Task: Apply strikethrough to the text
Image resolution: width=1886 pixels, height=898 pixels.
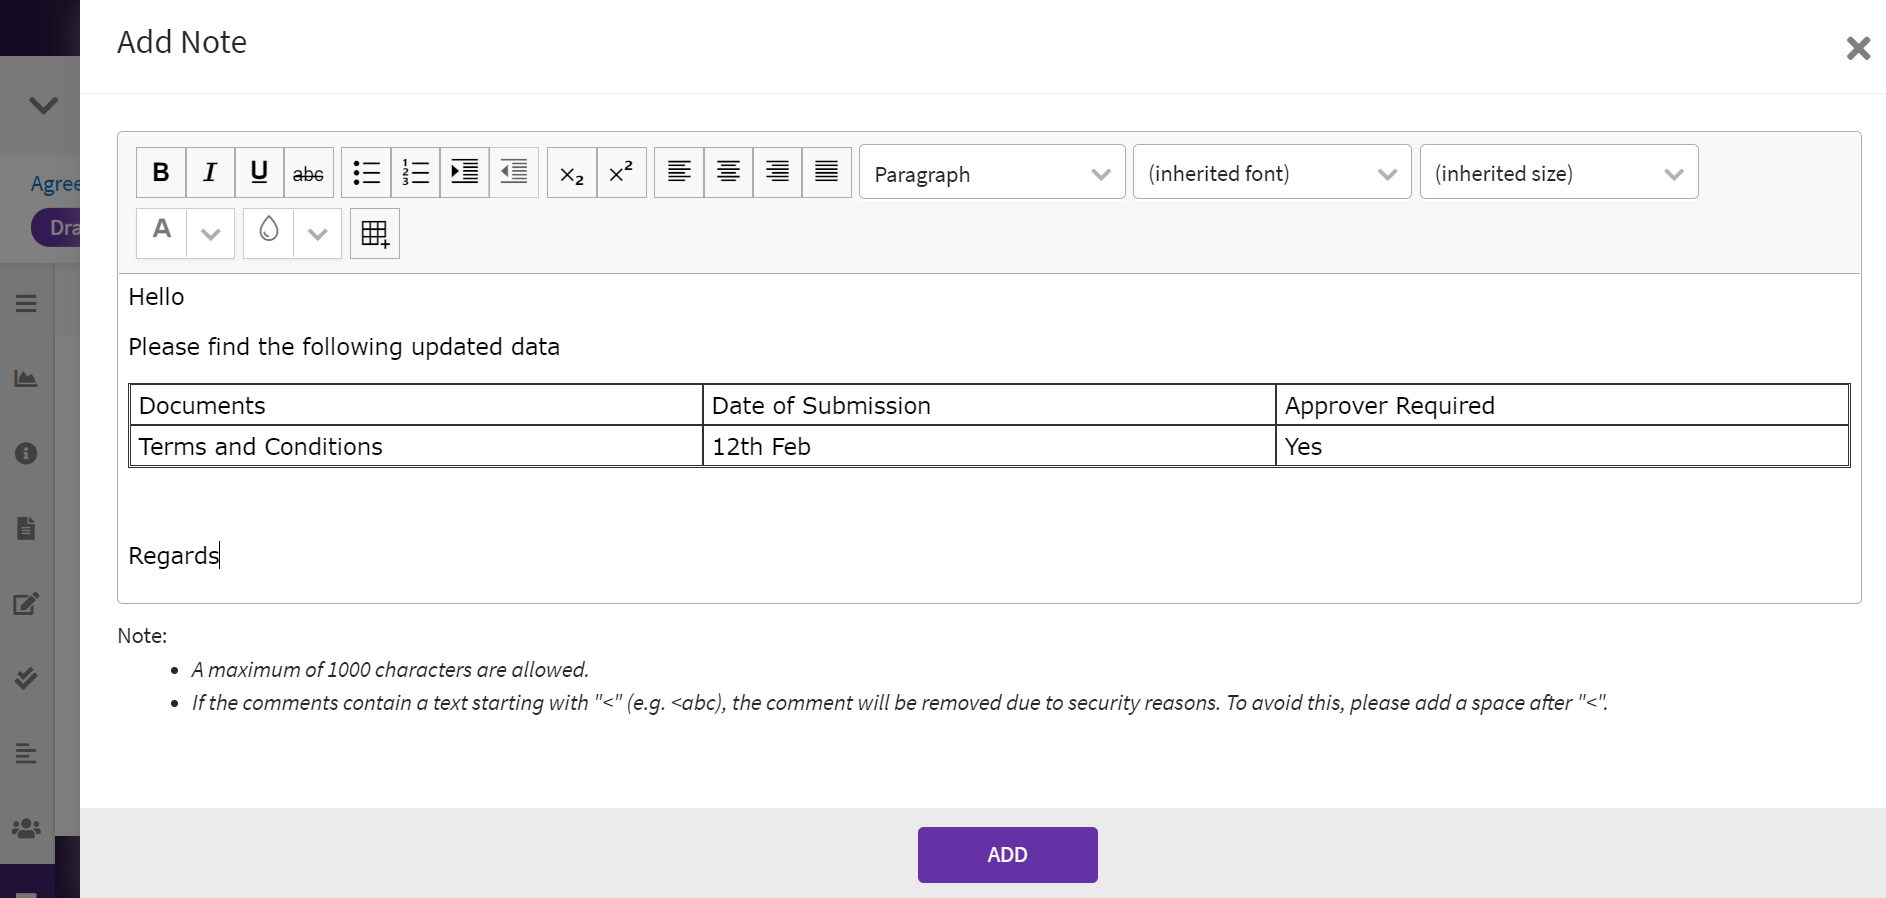Action: 308,173
